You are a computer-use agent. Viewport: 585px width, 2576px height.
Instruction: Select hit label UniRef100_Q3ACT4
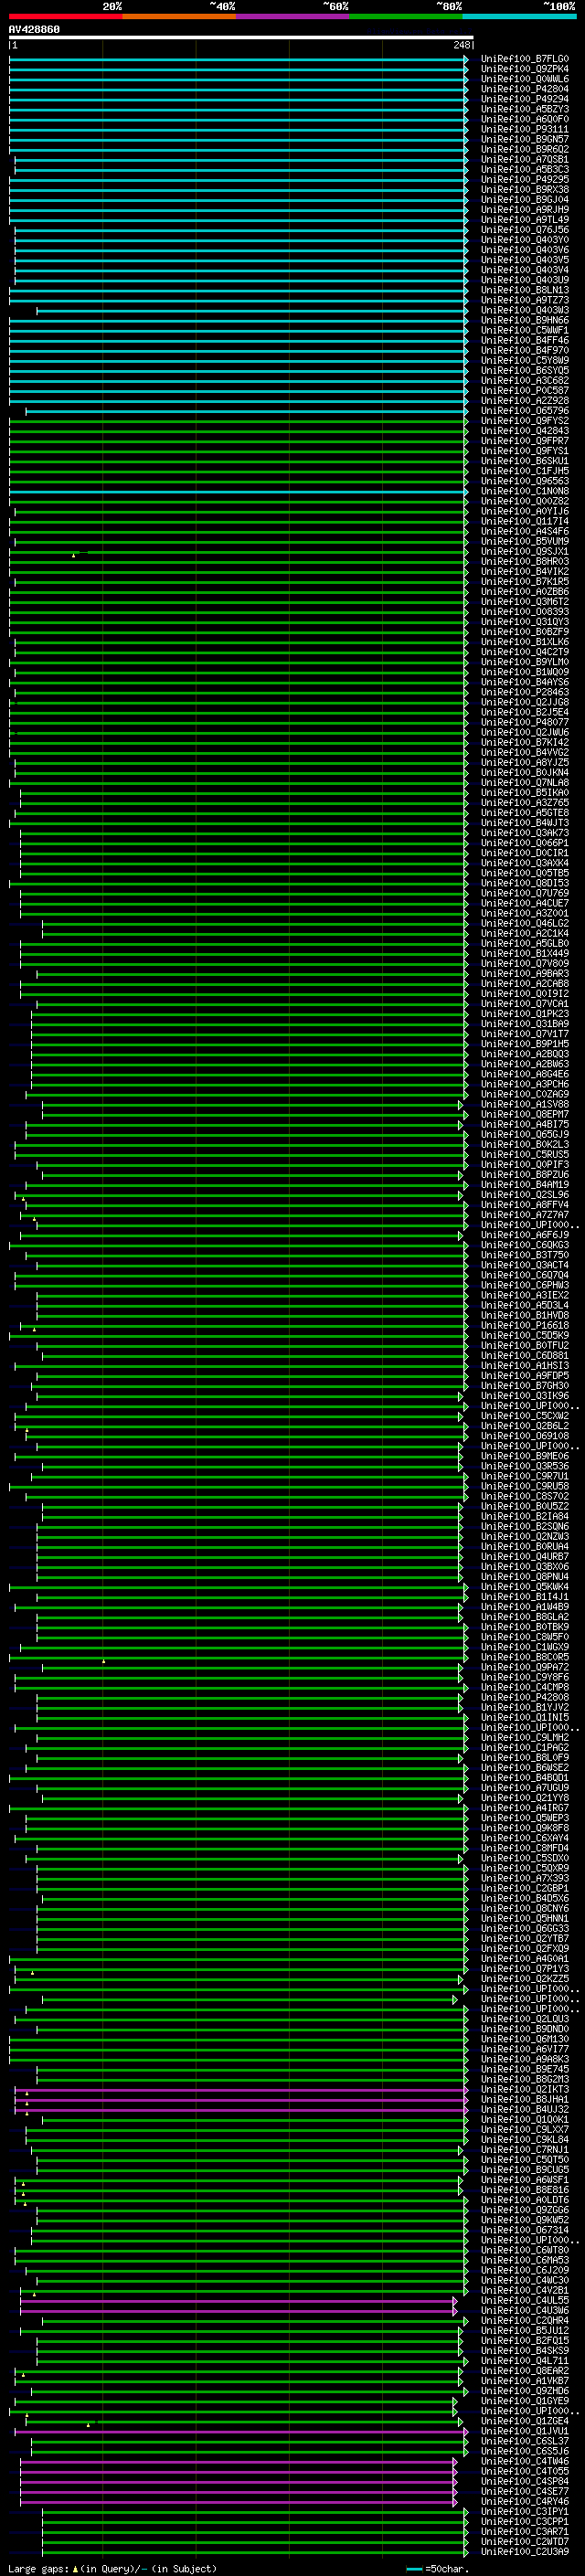525,1265
